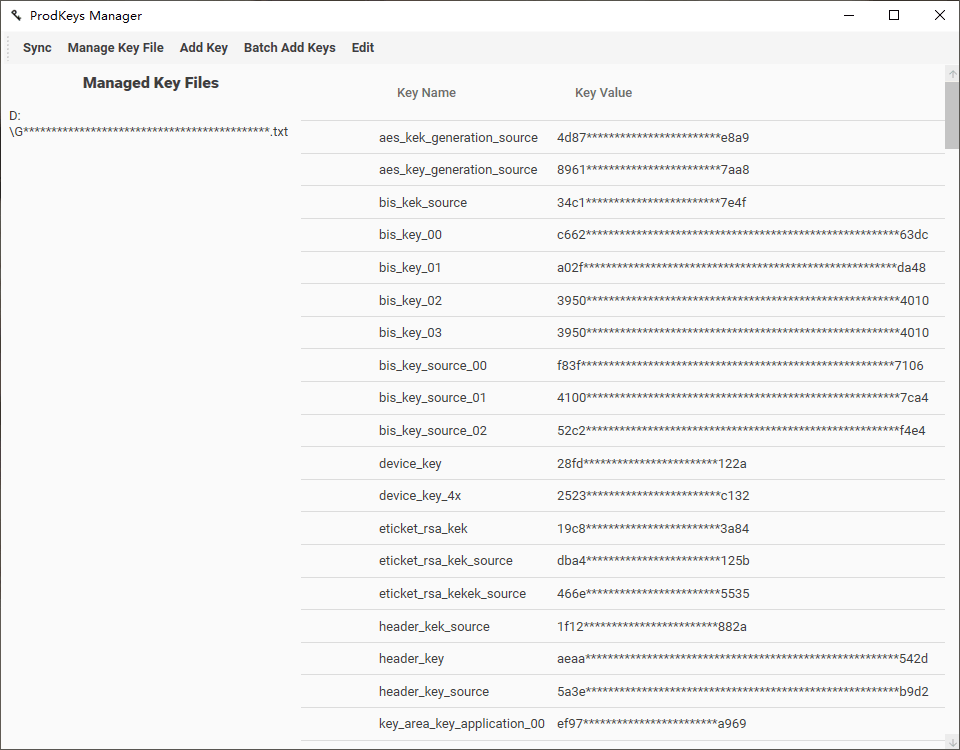Maximize the ProdKeys Manager window

coord(894,15)
